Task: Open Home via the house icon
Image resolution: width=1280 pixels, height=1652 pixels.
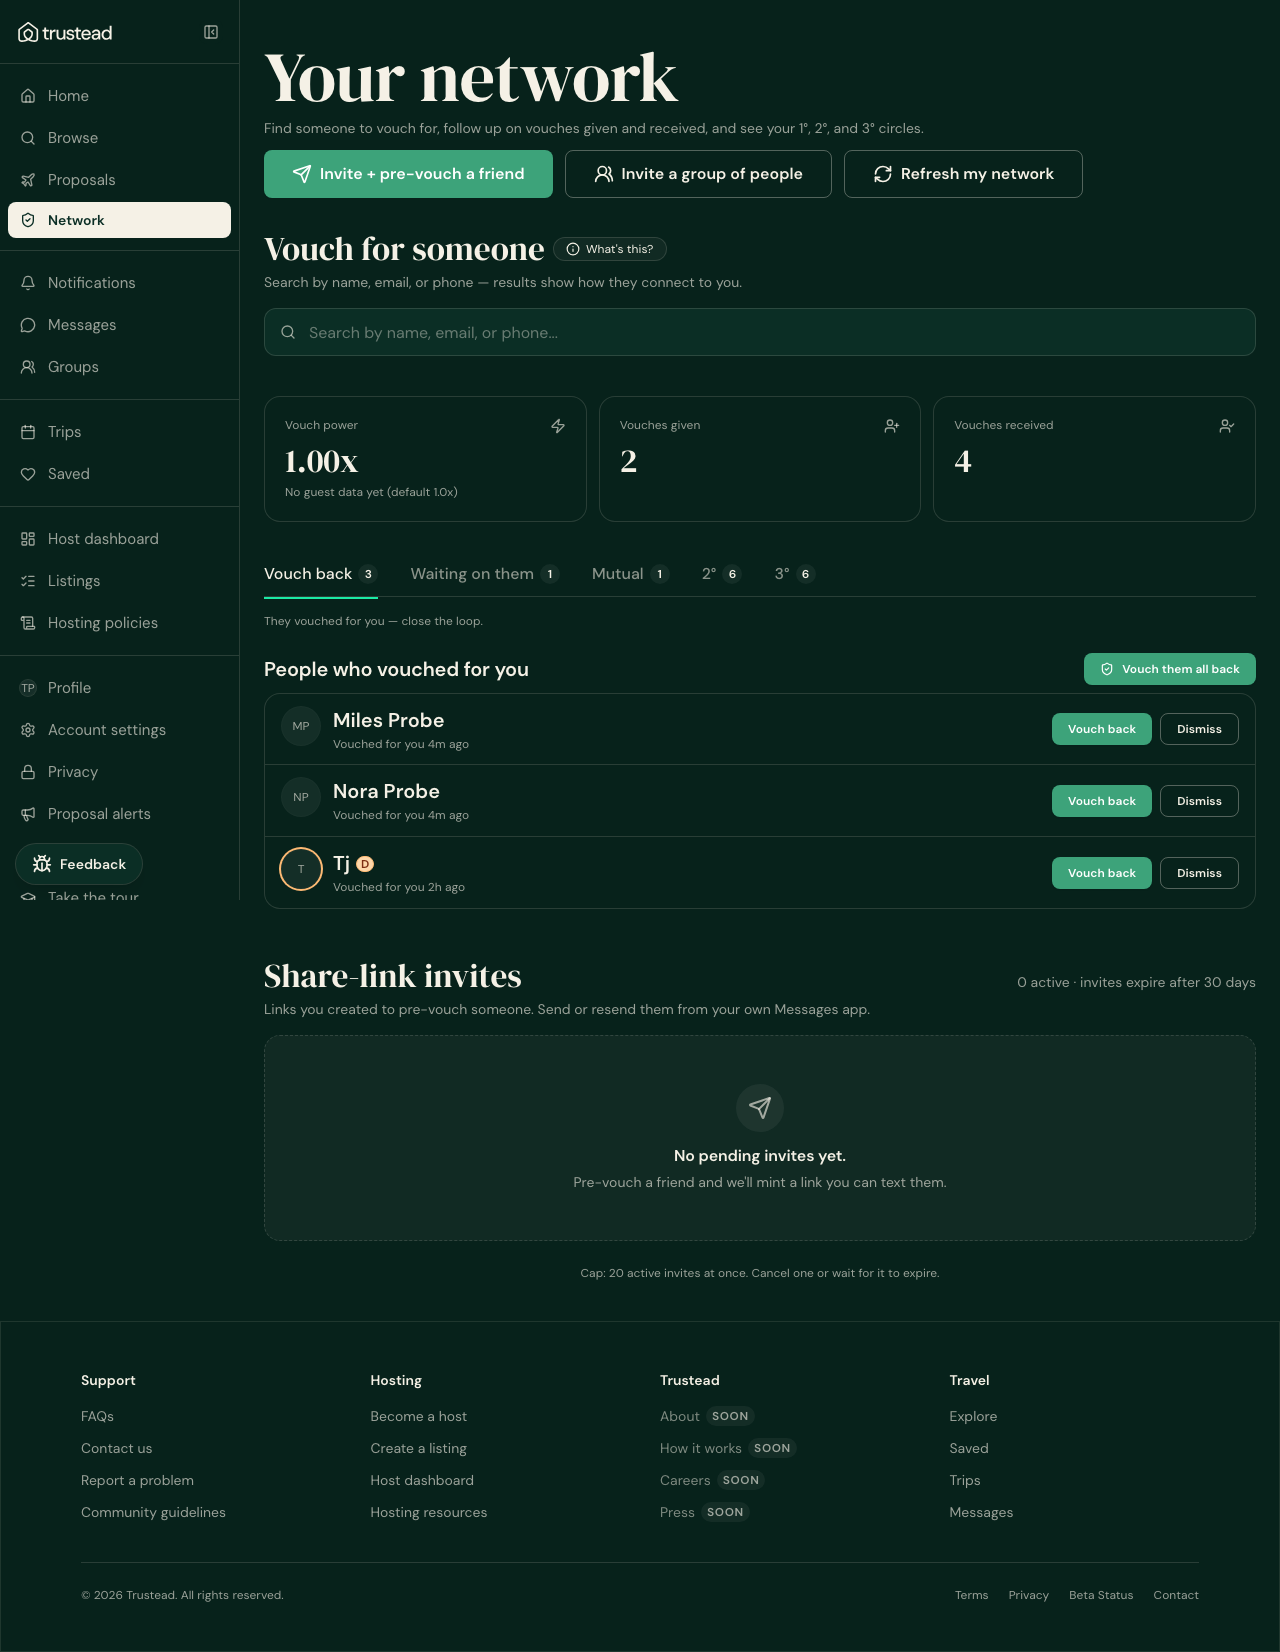Action: click(x=28, y=96)
